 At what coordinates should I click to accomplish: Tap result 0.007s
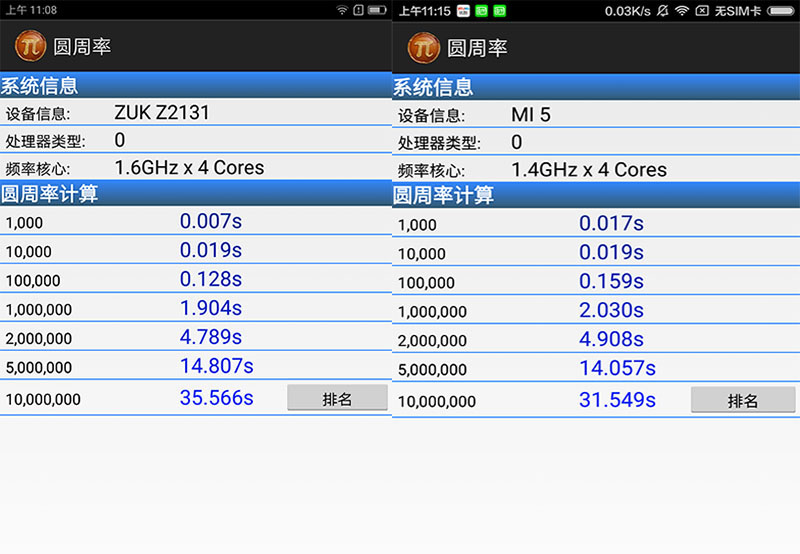[211, 221]
